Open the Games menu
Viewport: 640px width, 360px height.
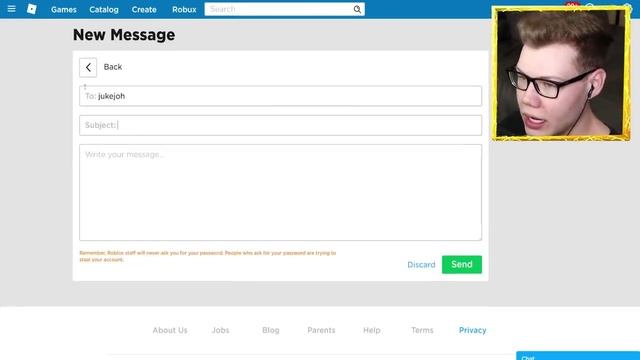tap(64, 9)
